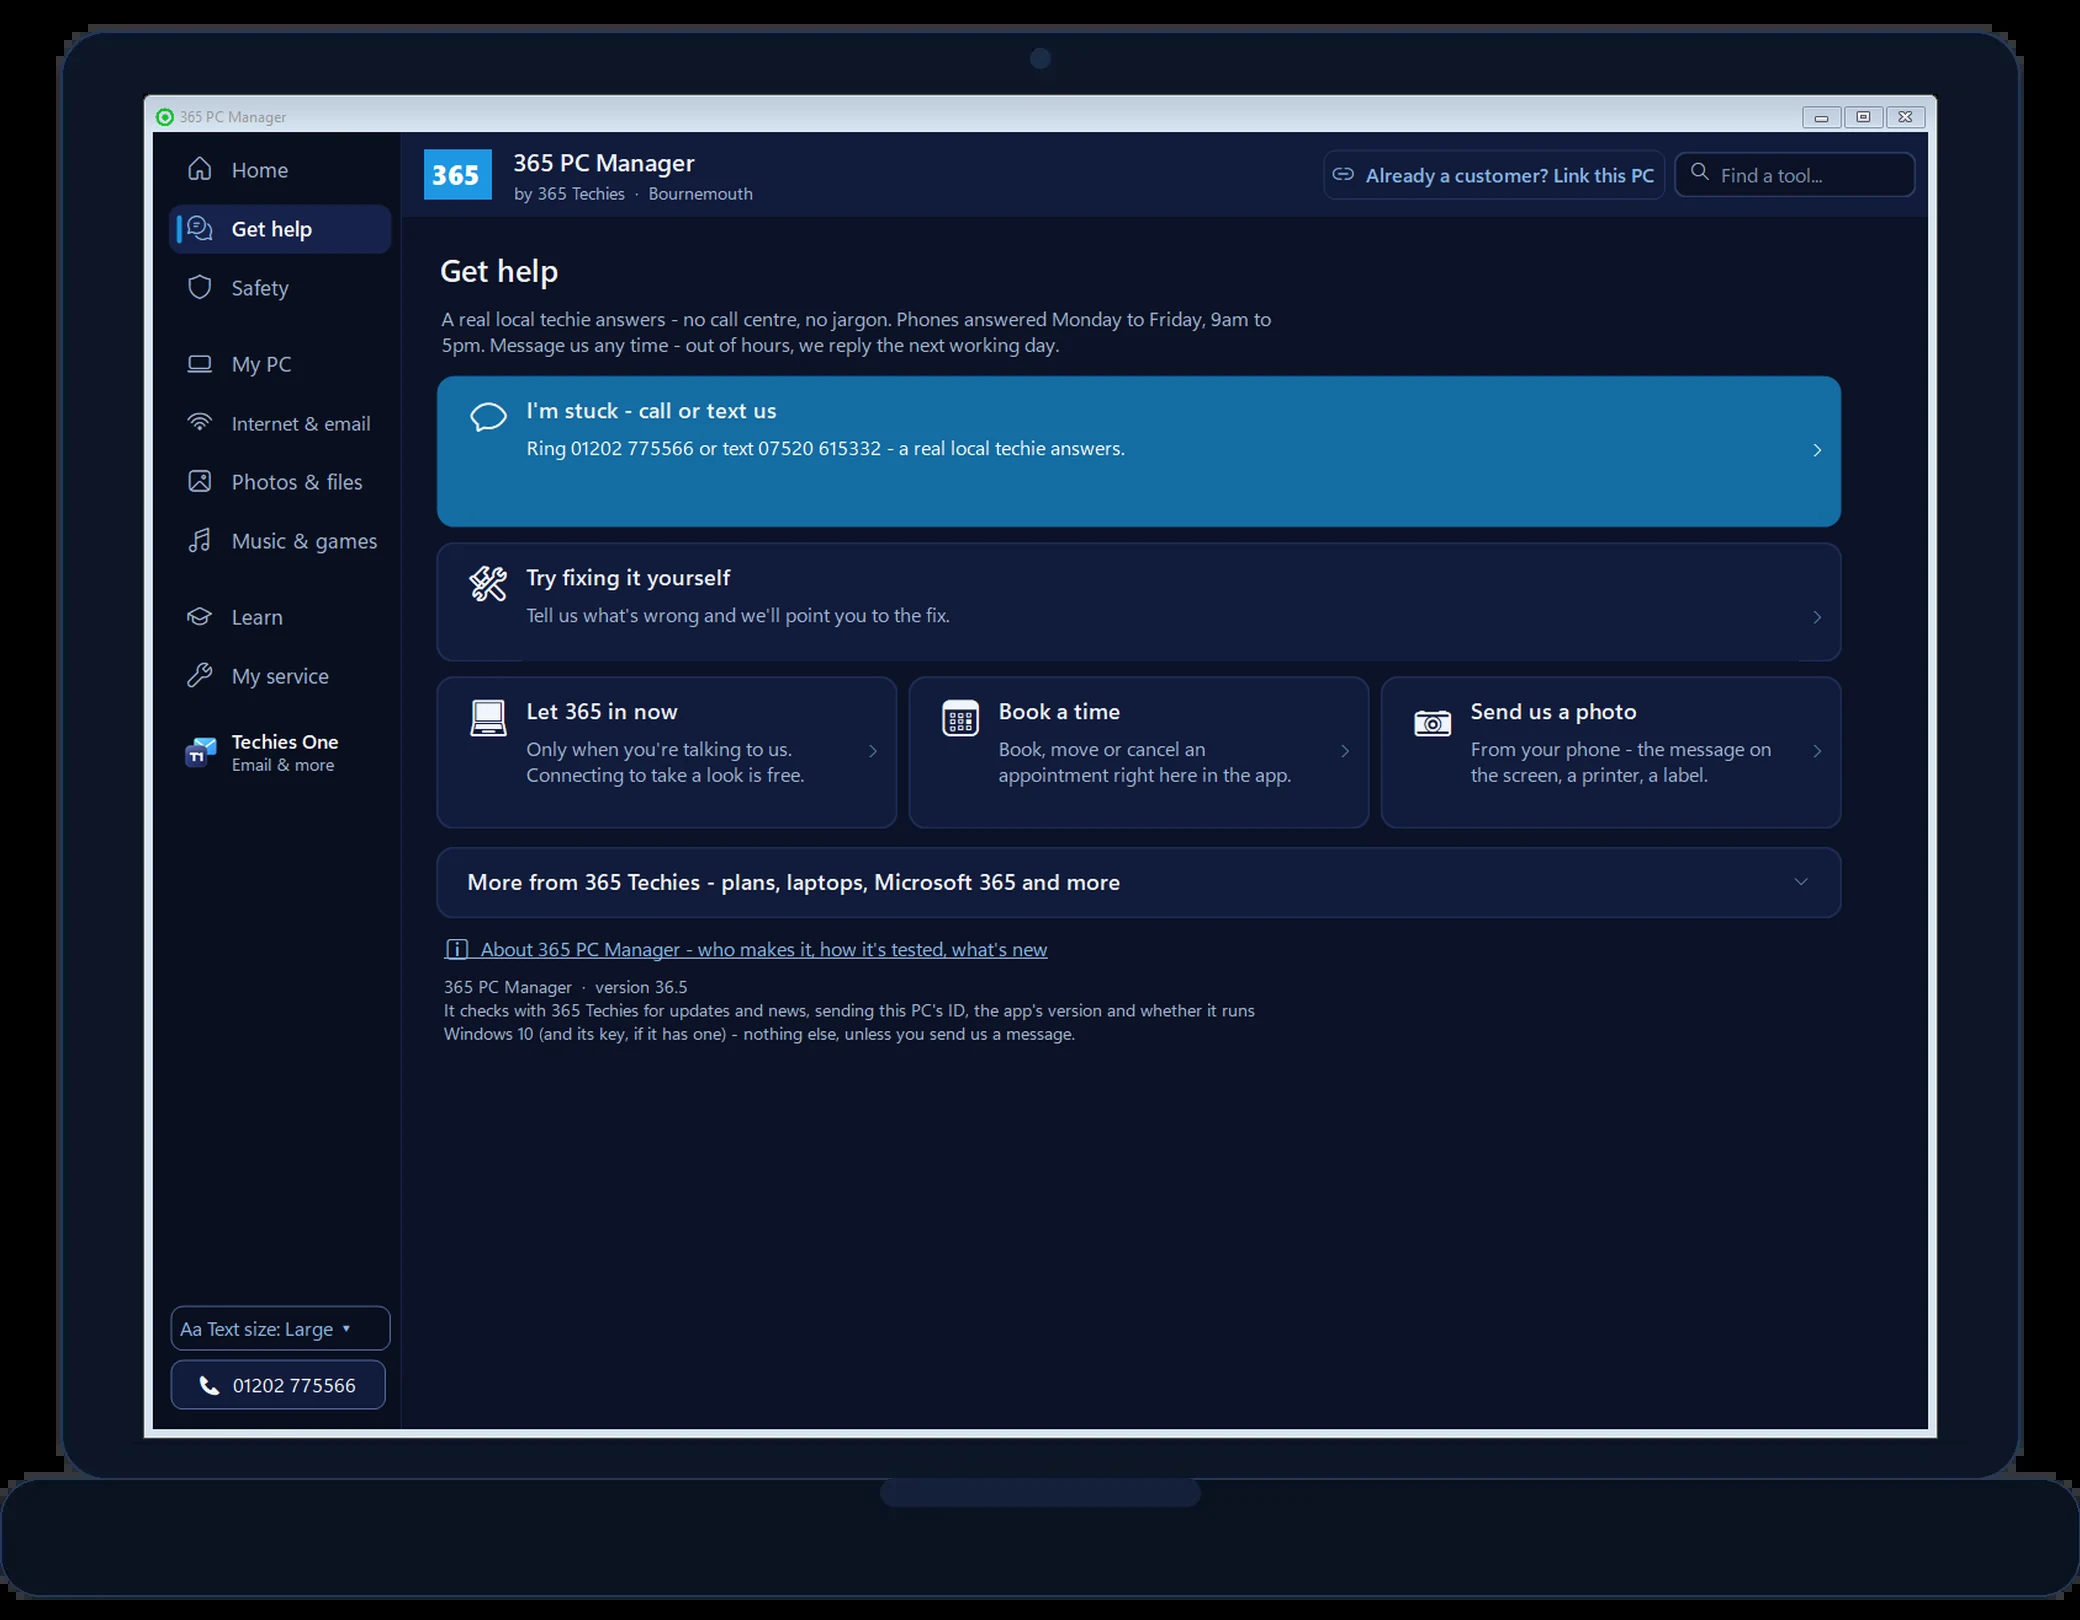
Task: Switch to My service label in sidebar
Action: (280, 676)
